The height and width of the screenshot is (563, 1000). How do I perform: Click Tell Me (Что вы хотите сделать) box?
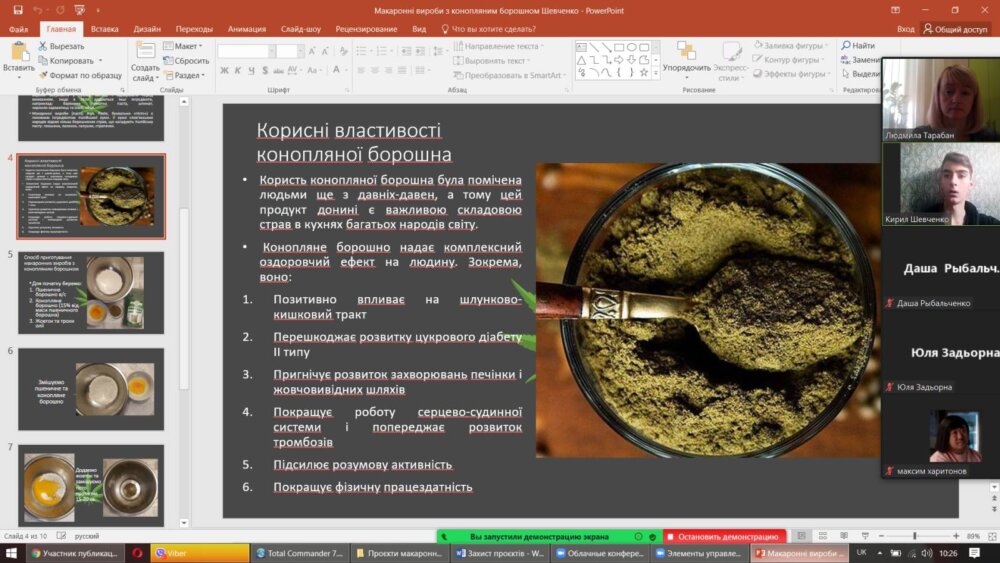pos(489,29)
